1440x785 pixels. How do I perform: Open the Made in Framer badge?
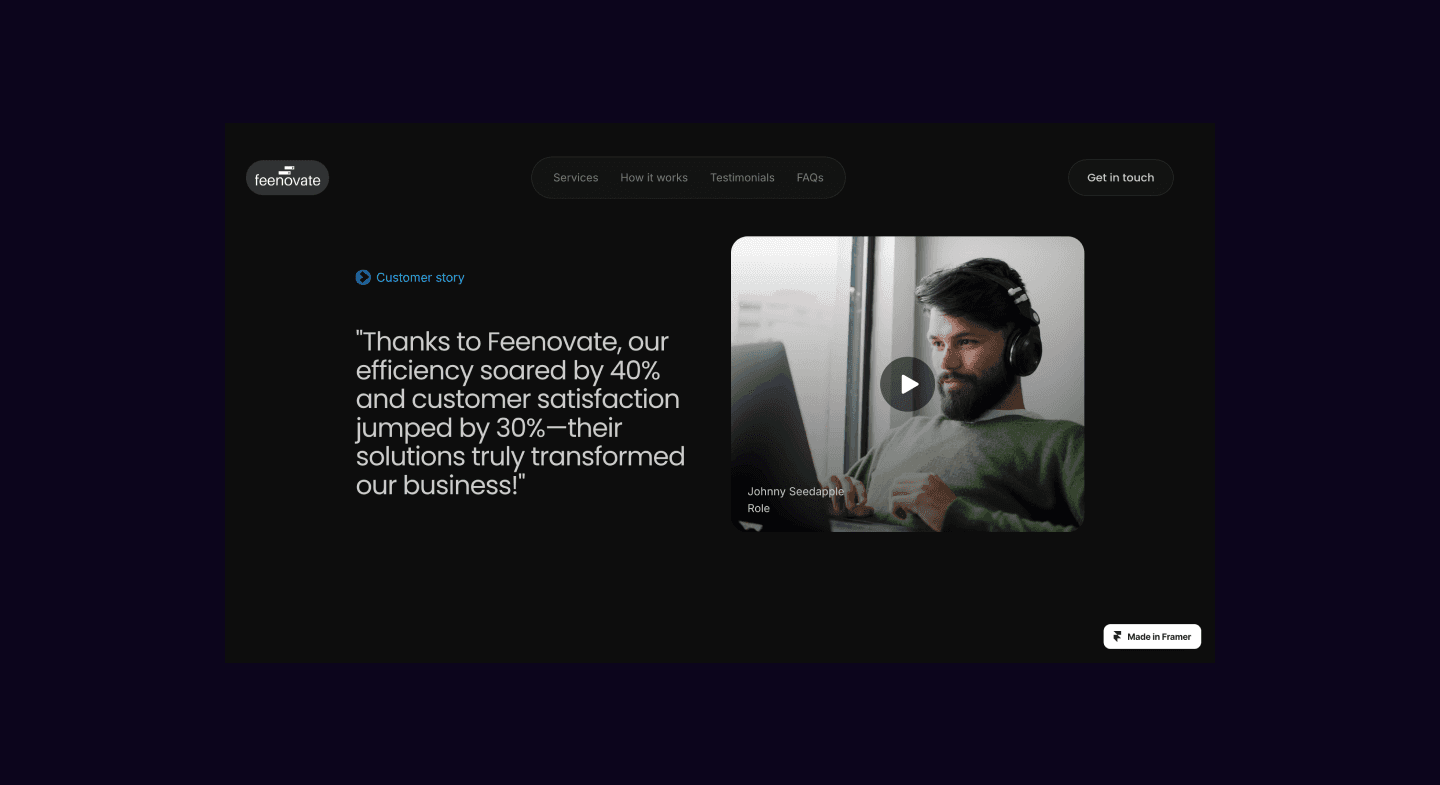pos(1152,637)
